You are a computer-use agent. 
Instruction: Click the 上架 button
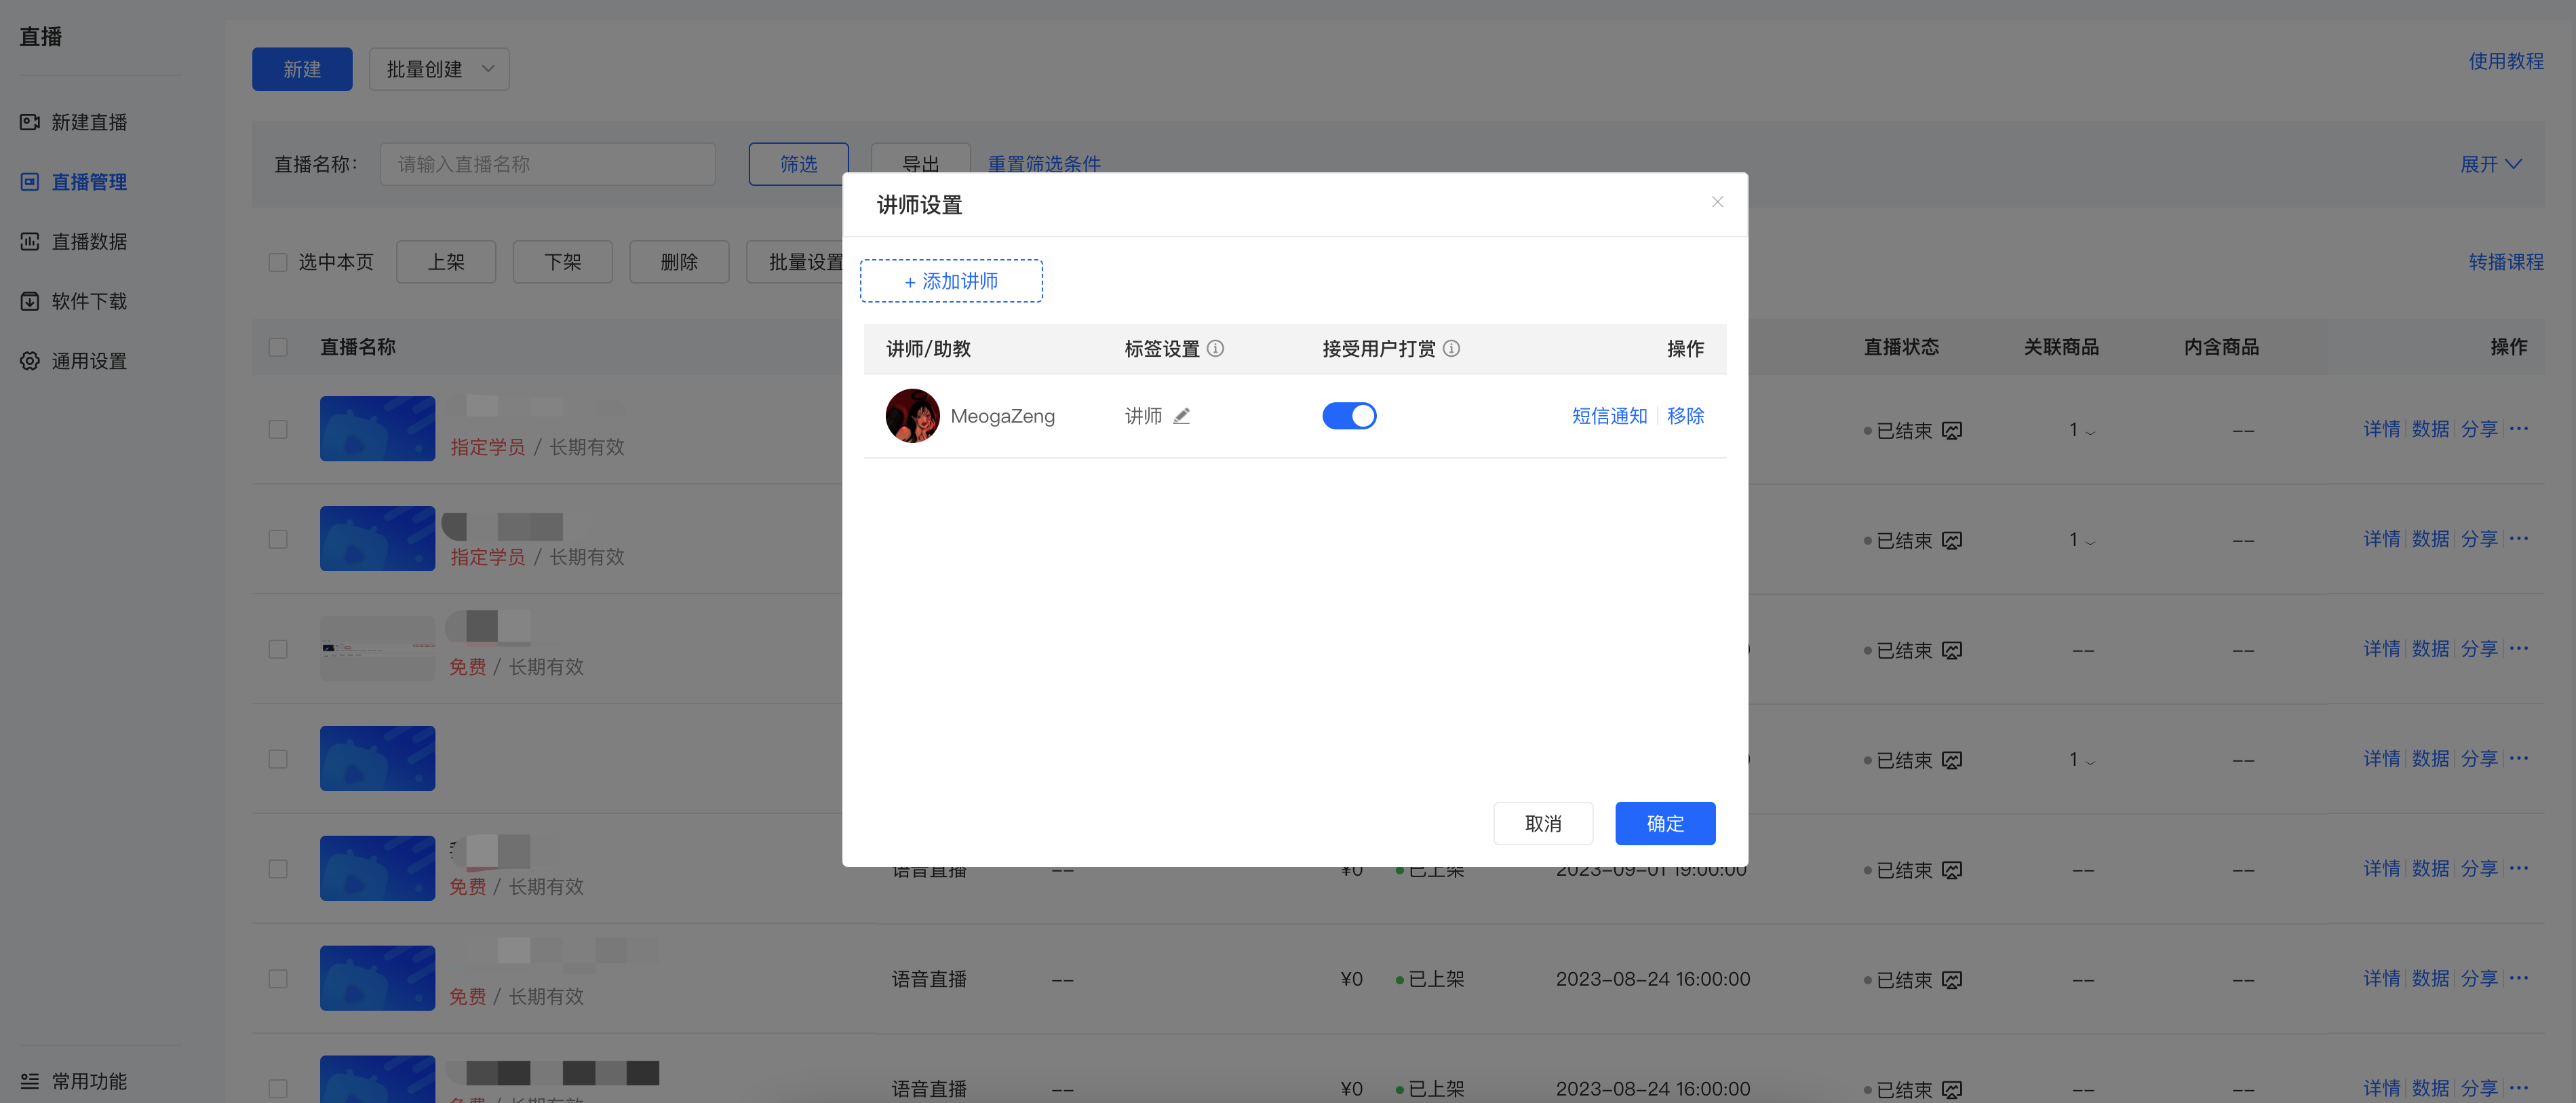pos(446,262)
